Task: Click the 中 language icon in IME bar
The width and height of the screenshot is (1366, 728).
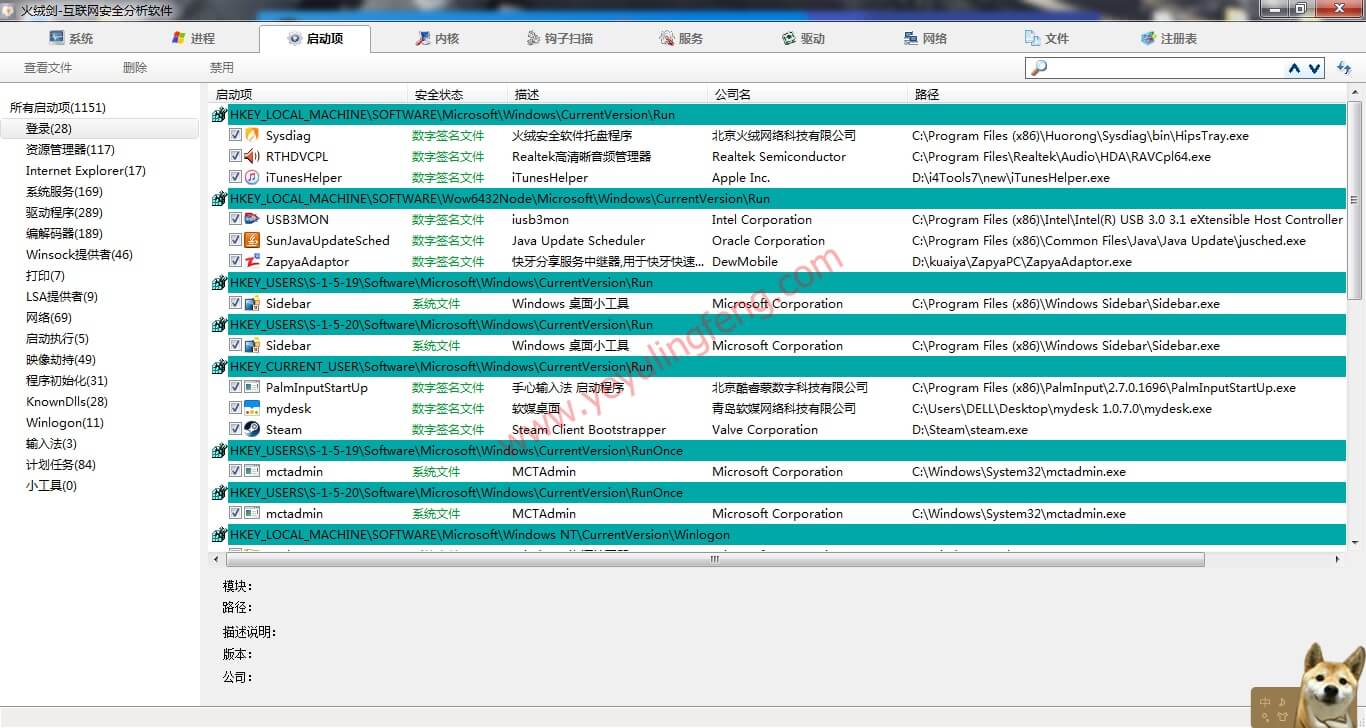Action: pos(1266,701)
